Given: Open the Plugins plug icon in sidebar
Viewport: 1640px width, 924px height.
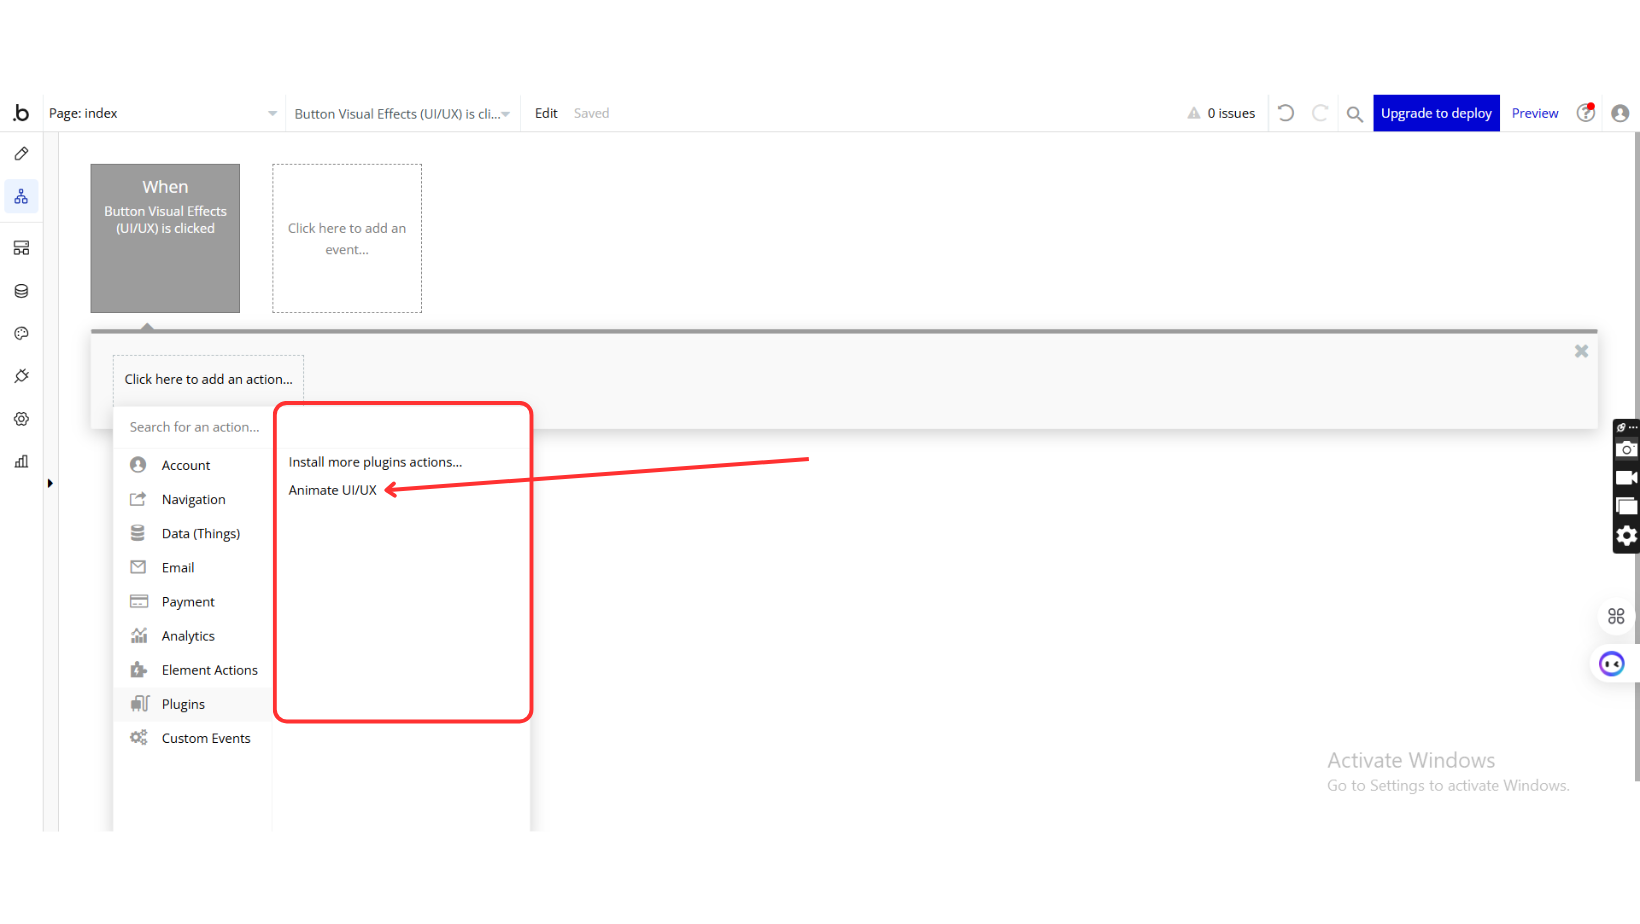Looking at the screenshot, I should (x=21, y=376).
